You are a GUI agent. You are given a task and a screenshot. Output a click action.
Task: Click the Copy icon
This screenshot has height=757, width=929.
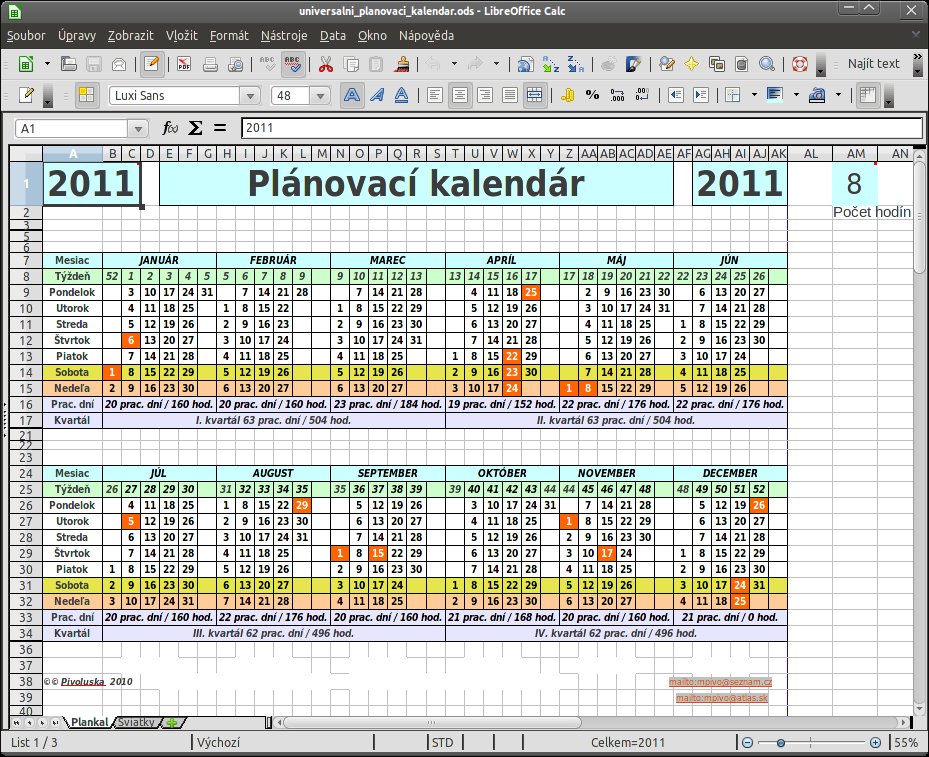pos(351,63)
